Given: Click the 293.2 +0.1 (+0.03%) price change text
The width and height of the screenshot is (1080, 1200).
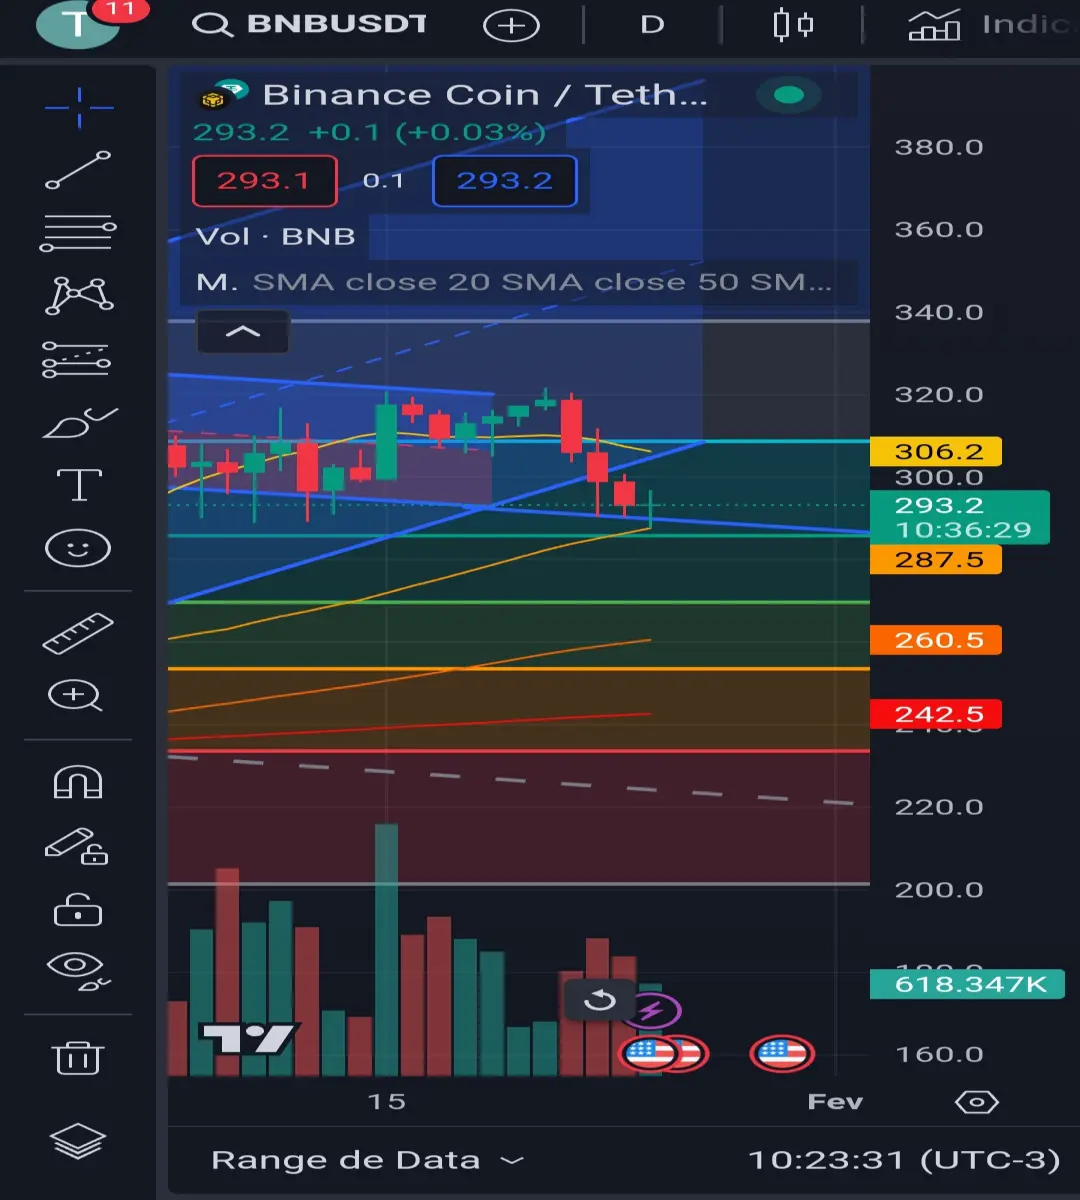Looking at the screenshot, I should [370, 132].
